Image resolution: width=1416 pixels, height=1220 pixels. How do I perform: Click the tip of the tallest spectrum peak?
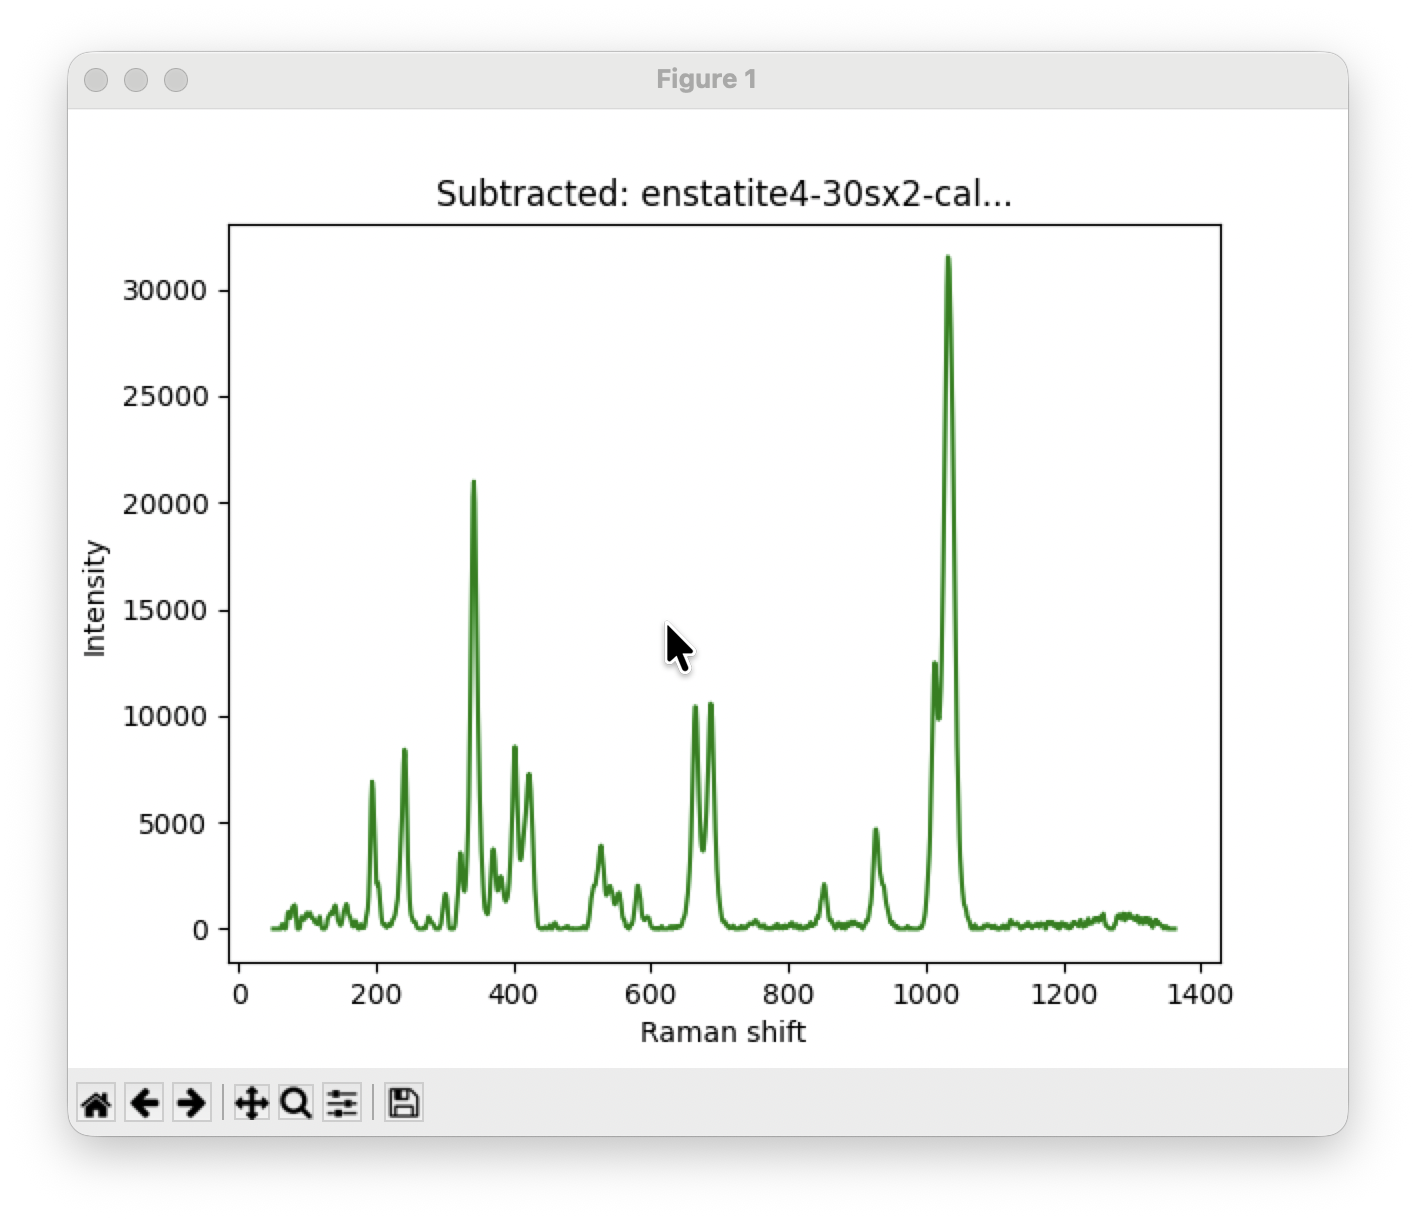pos(947,258)
